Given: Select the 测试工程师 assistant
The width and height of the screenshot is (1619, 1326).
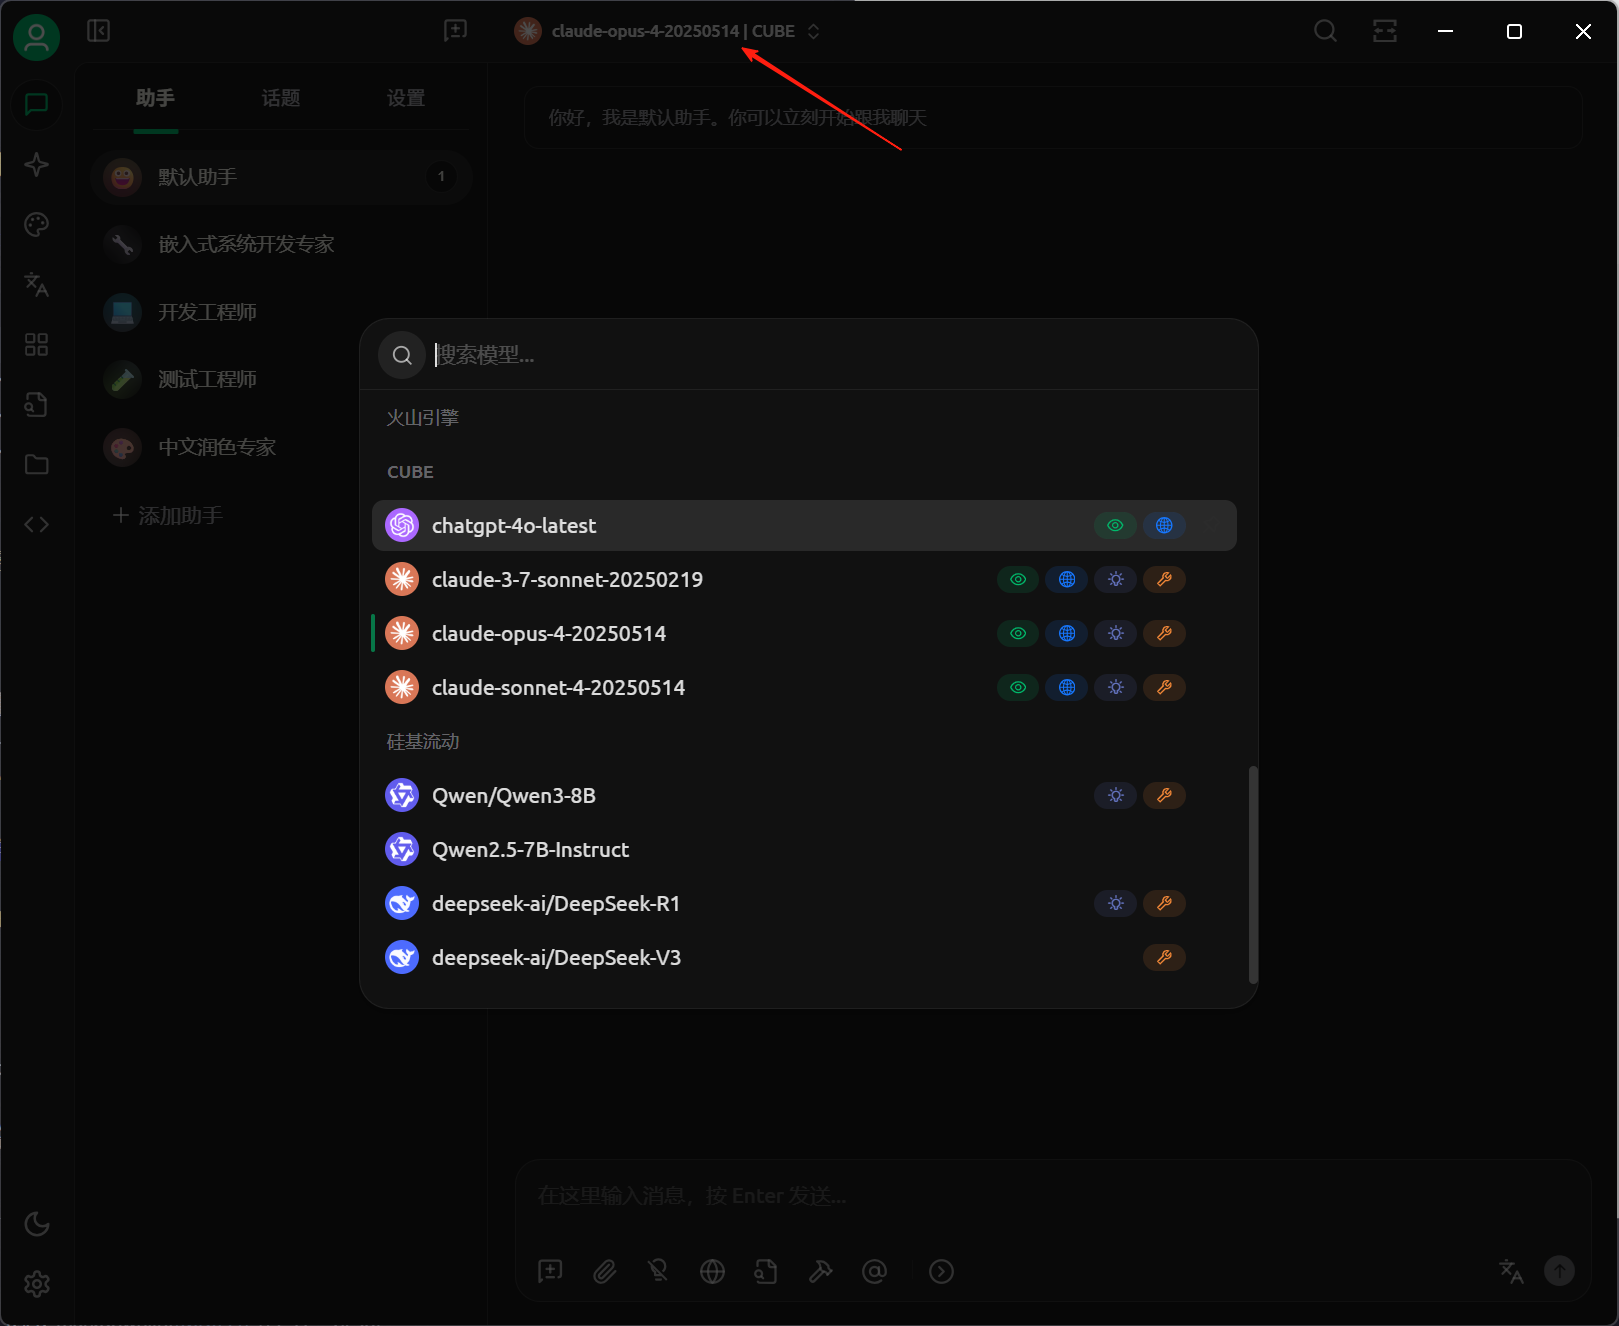Looking at the screenshot, I should point(281,379).
